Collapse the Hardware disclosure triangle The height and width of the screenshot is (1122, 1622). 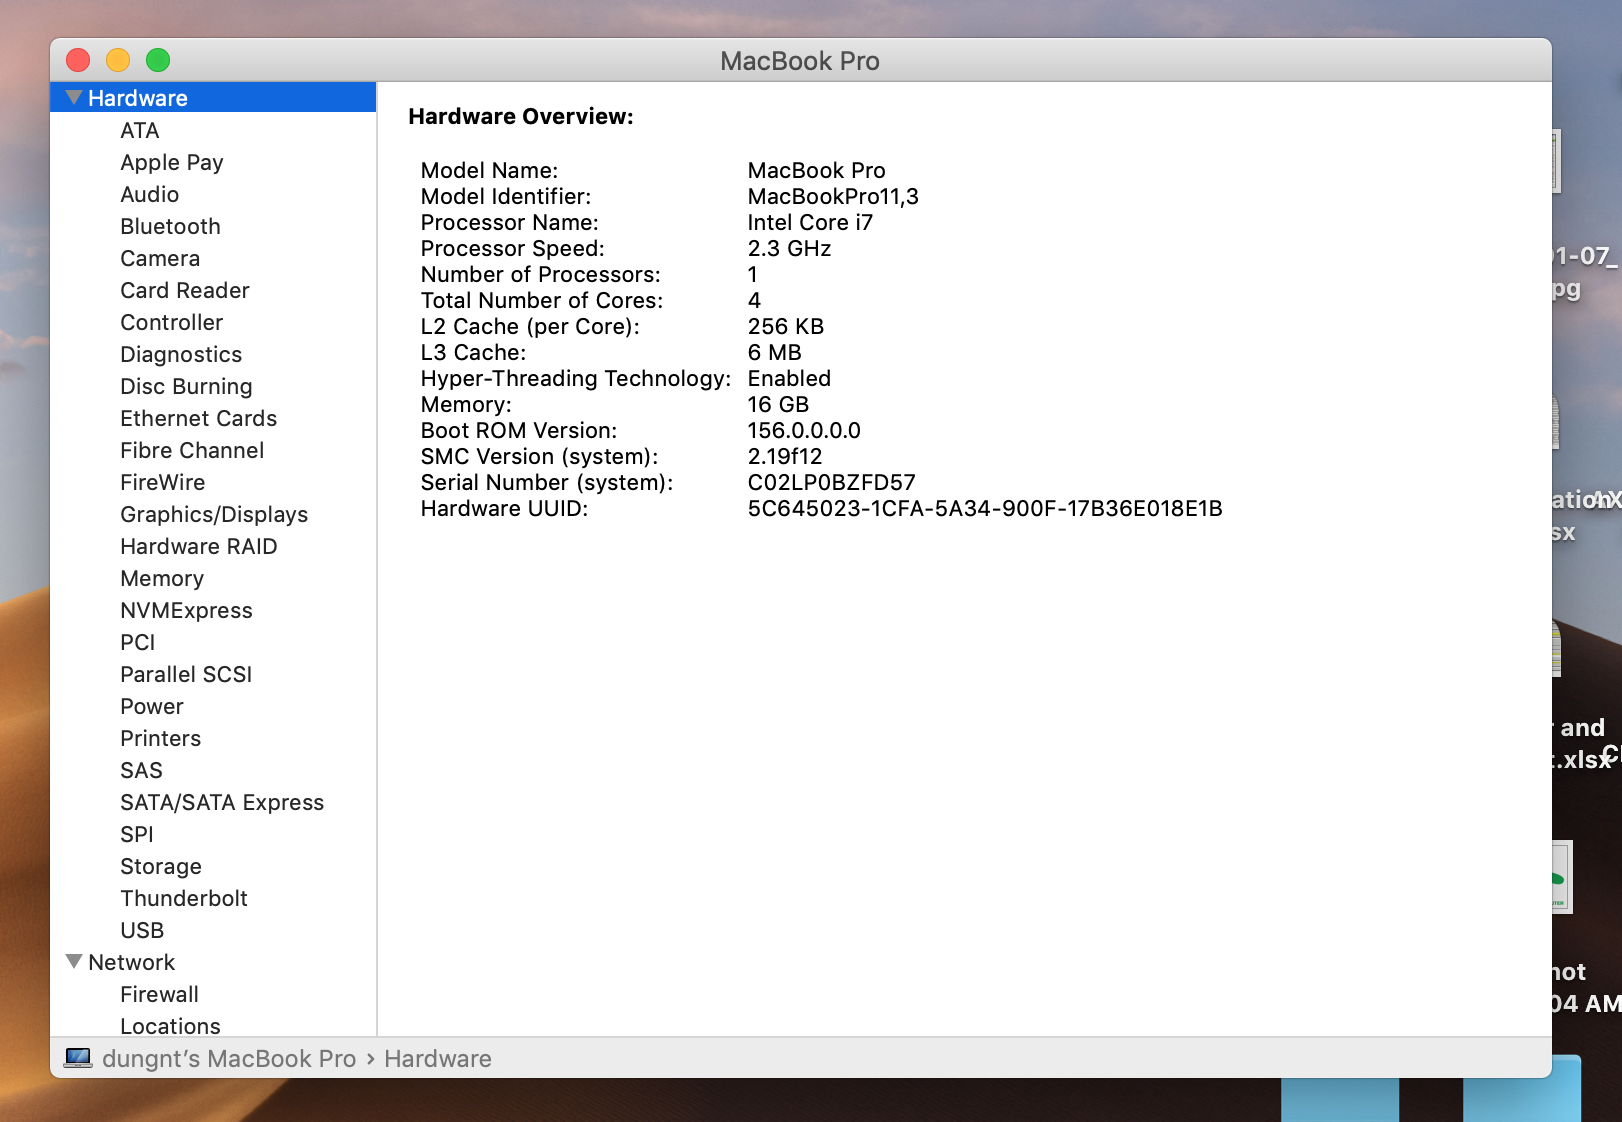click(73, 98)
